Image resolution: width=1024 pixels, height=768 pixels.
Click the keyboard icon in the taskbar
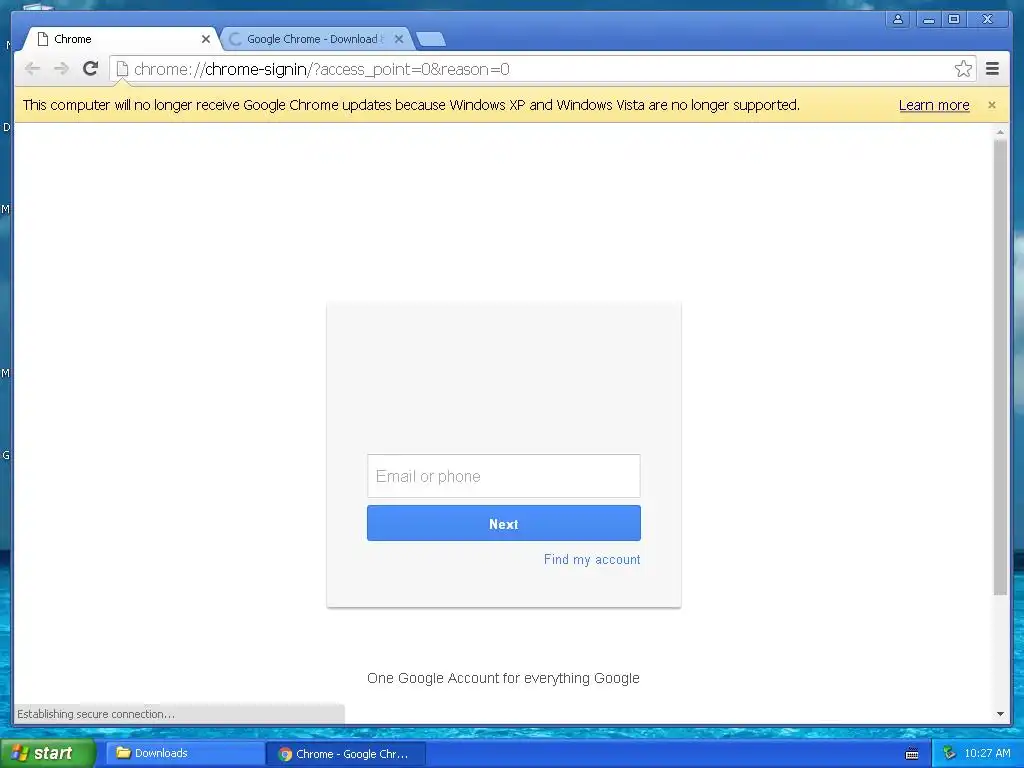(912, 754)
